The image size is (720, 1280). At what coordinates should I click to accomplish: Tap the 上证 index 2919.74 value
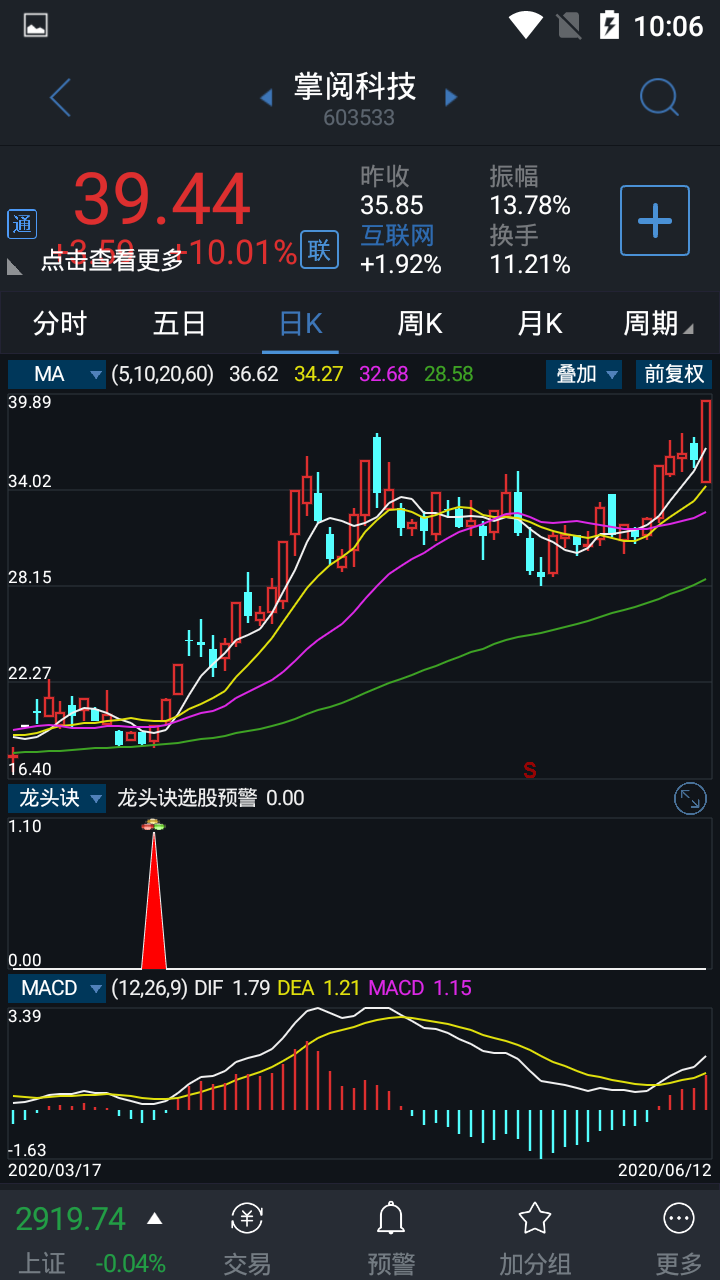click(70, 1219)
